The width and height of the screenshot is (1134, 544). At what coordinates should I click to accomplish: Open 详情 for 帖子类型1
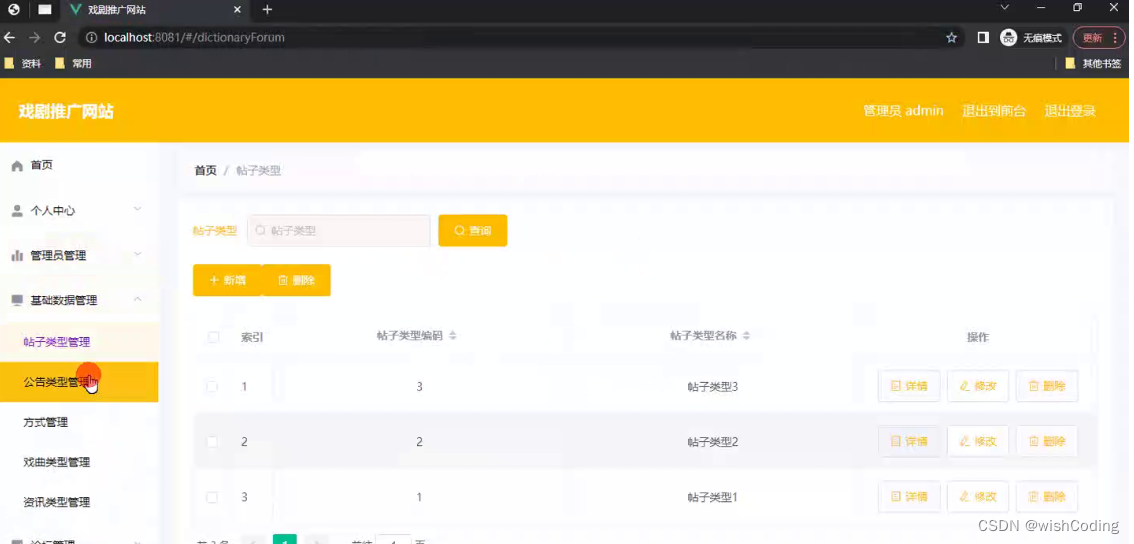909,497
